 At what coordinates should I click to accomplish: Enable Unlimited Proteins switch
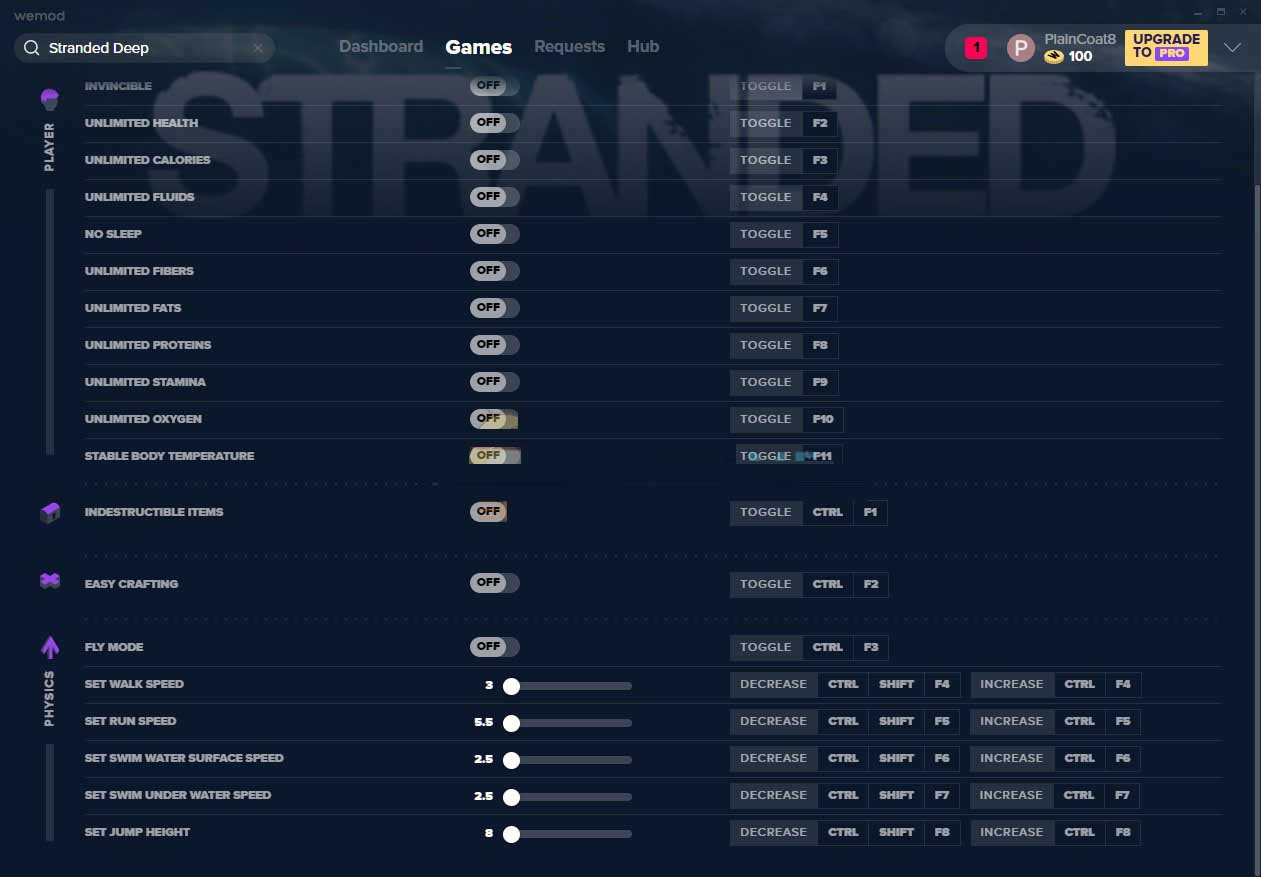coord(495,345)
